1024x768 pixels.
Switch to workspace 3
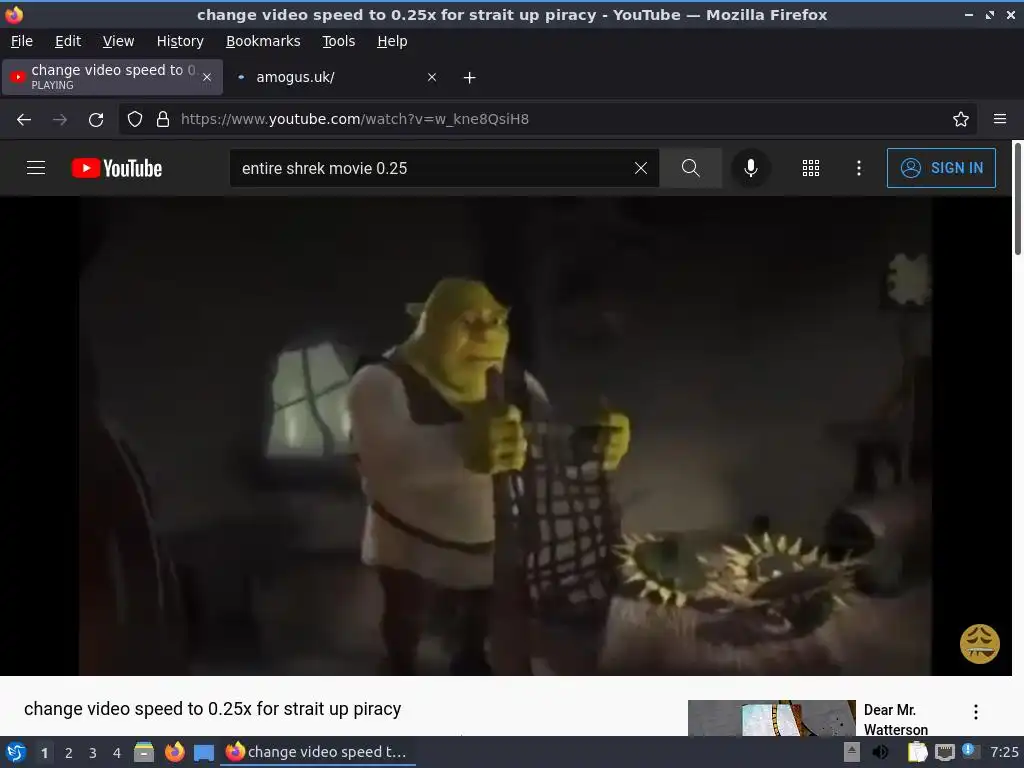[93, 753]
